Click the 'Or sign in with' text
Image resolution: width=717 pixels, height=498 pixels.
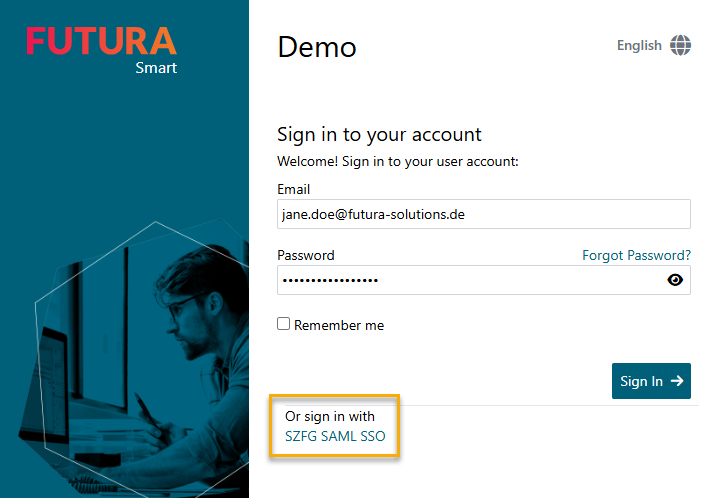click(x=328, y=415)
